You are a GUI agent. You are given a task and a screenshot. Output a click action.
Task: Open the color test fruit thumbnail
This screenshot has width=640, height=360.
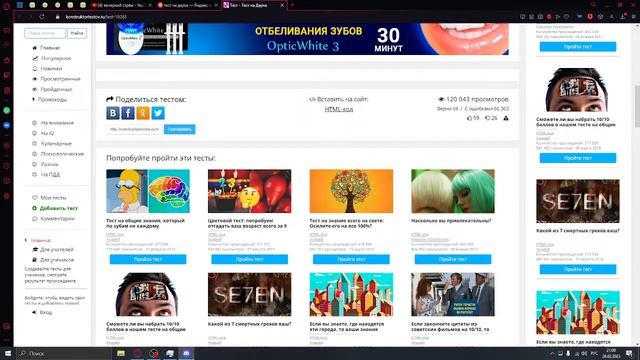tap(249, 191)
